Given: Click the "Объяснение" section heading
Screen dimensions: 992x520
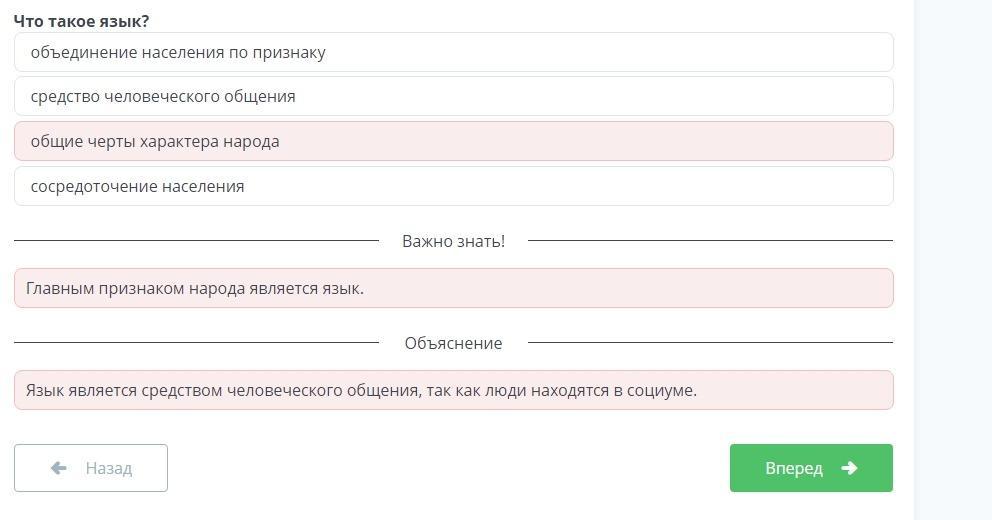Looking at the screenshot, I should pos(453,343).
